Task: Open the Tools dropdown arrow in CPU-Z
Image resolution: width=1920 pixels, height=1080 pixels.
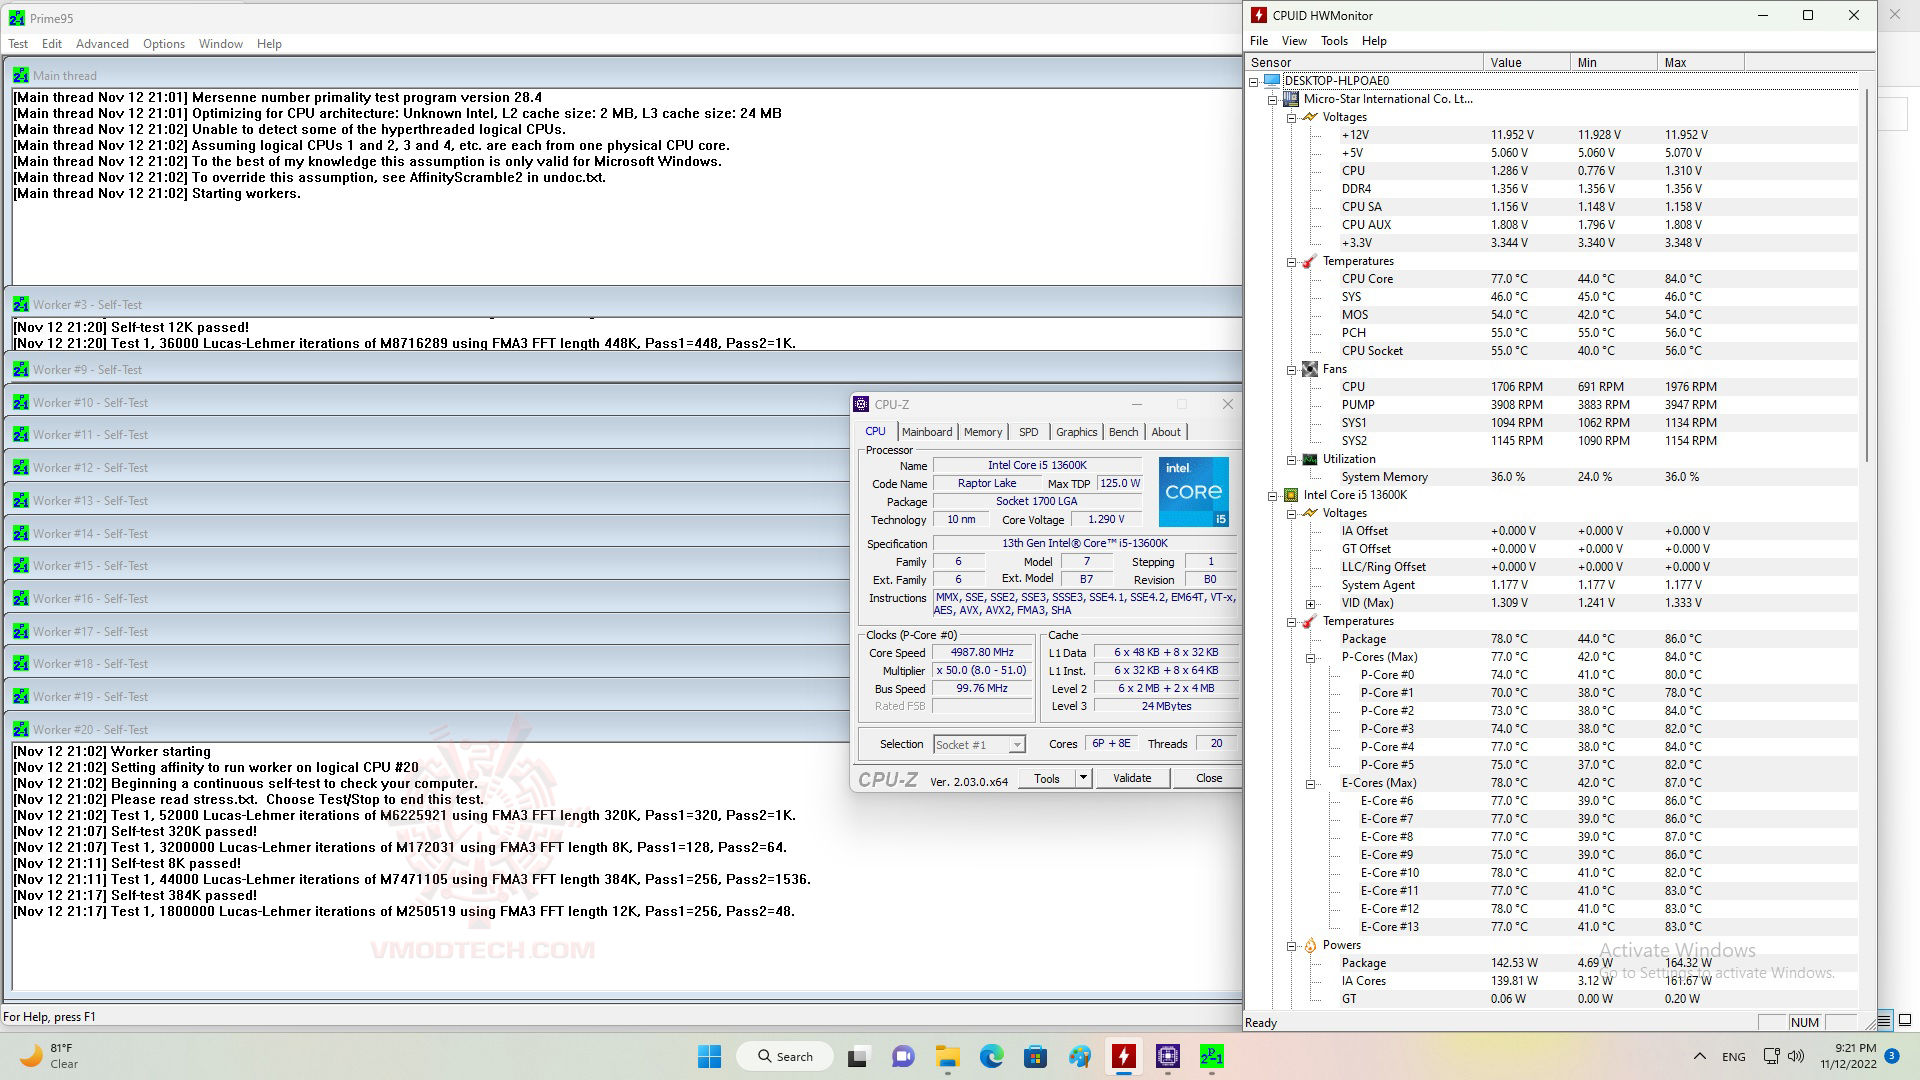Action: tap(1082, 778)
